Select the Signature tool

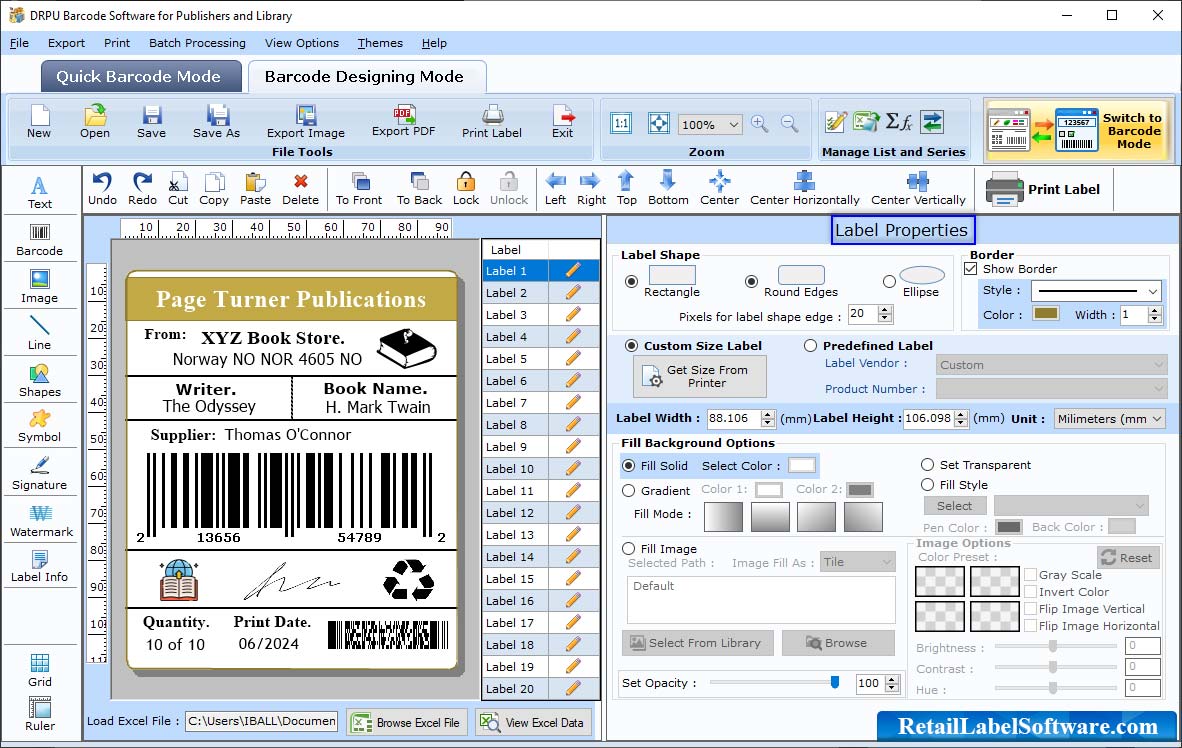(x=39, y=474)
